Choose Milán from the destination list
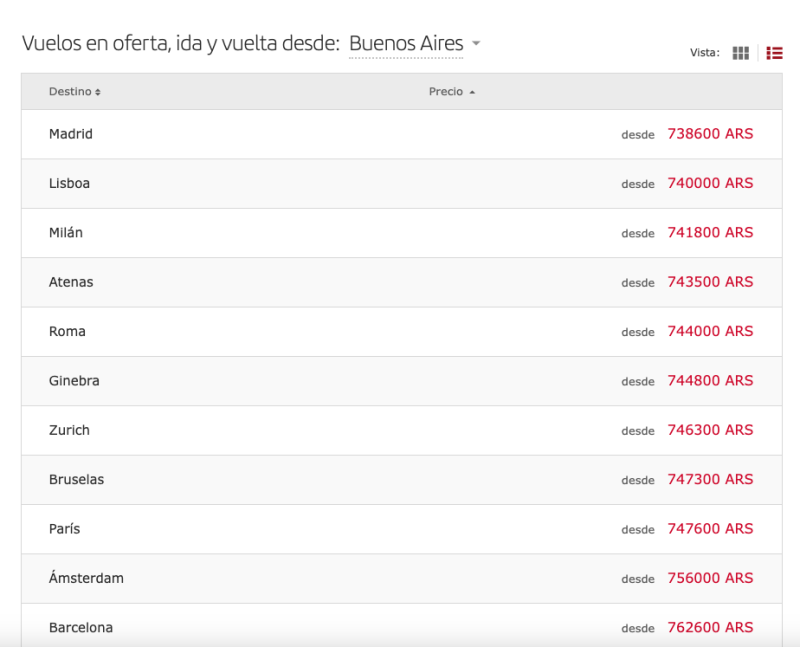The height and width of the screenshot is (647, 800). pyautogui.click(x=66, y=232)
